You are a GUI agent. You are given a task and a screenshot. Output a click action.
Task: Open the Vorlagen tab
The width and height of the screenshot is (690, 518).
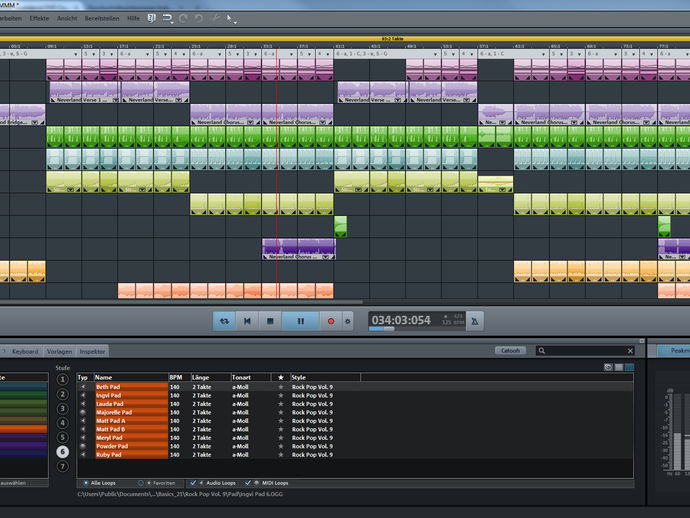coord(59,351)
